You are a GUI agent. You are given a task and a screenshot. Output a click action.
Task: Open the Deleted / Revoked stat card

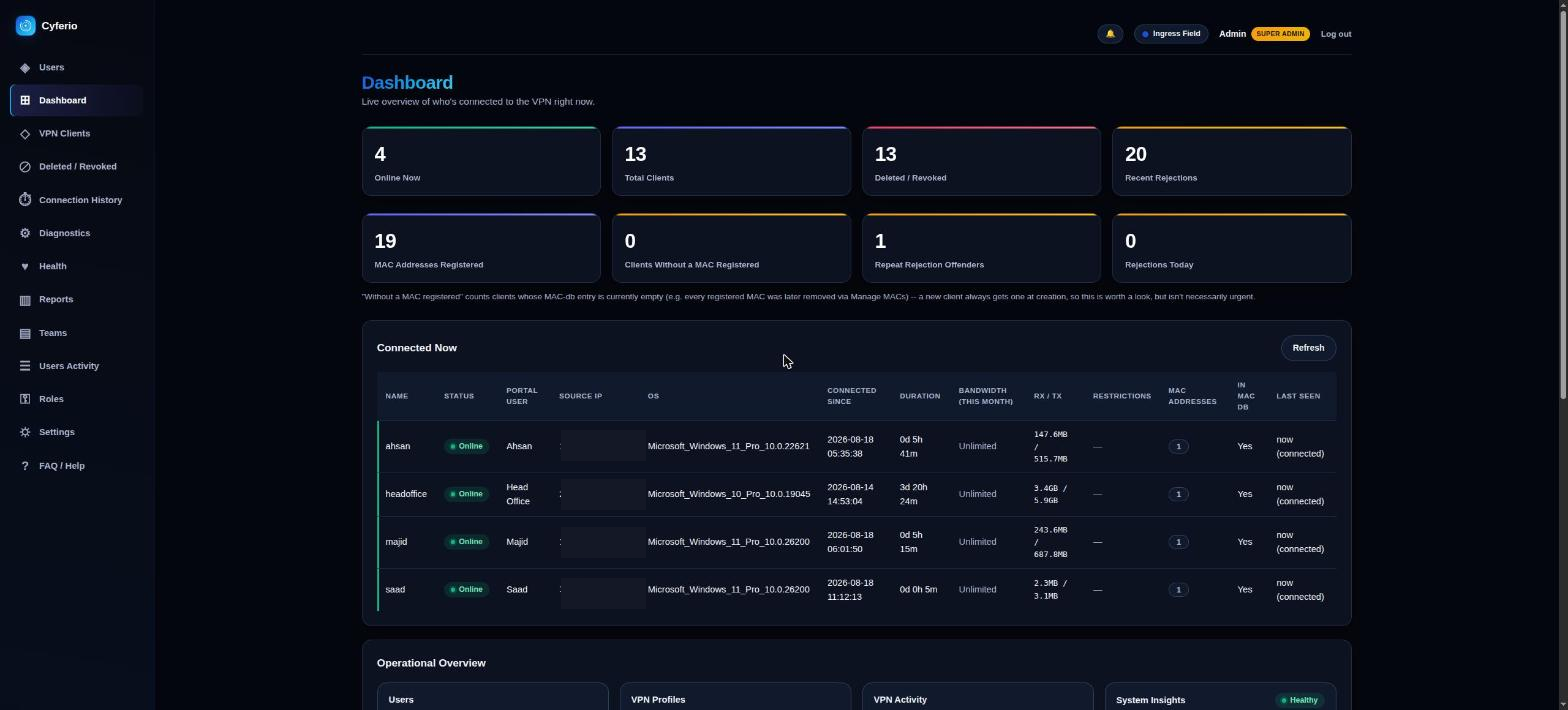coord(981,161)
